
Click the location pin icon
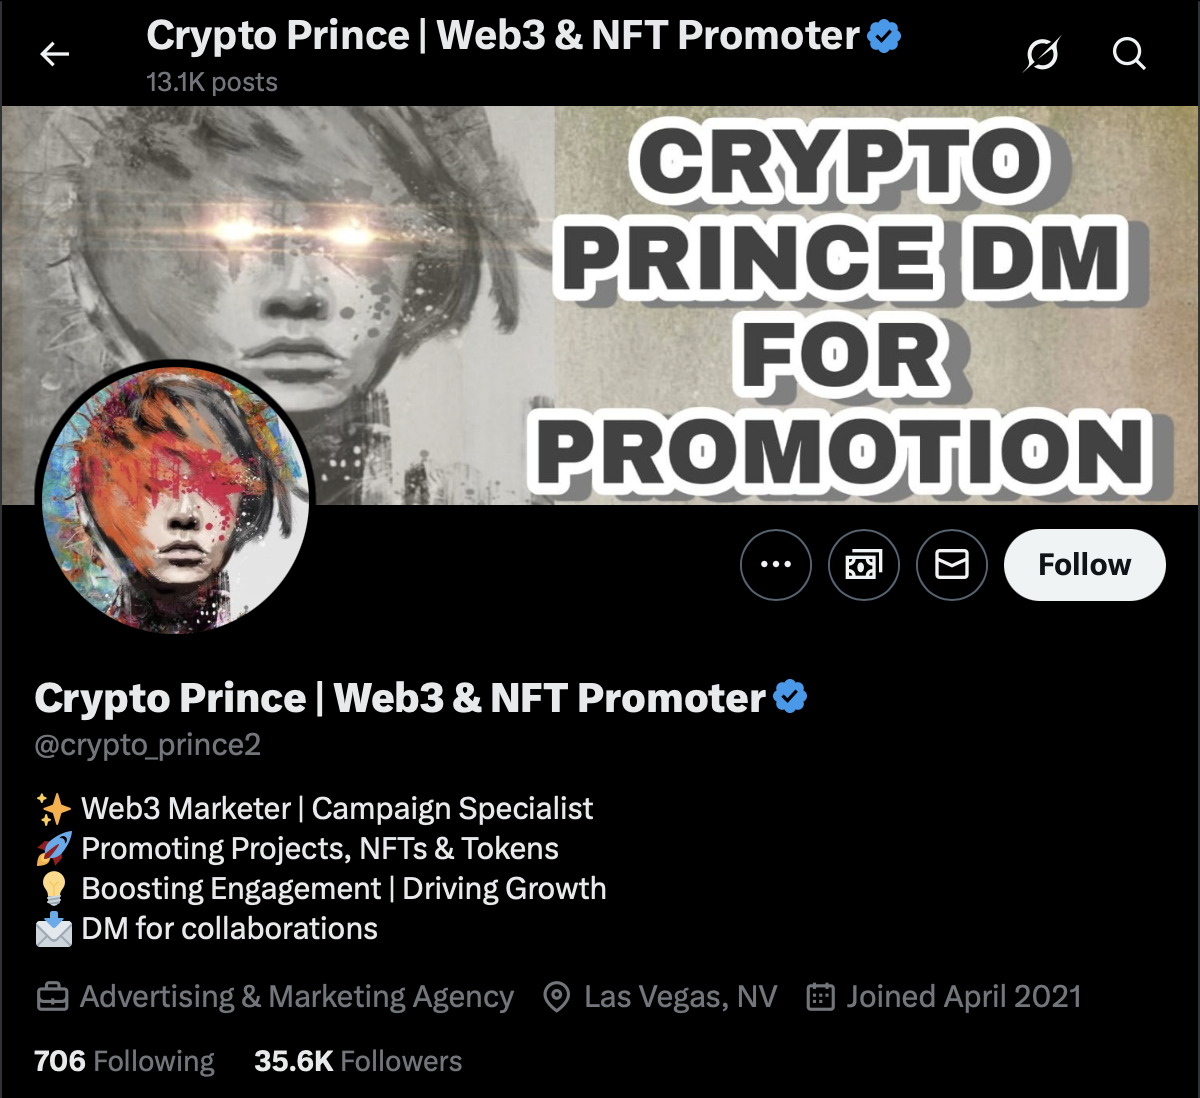point(557,996)
